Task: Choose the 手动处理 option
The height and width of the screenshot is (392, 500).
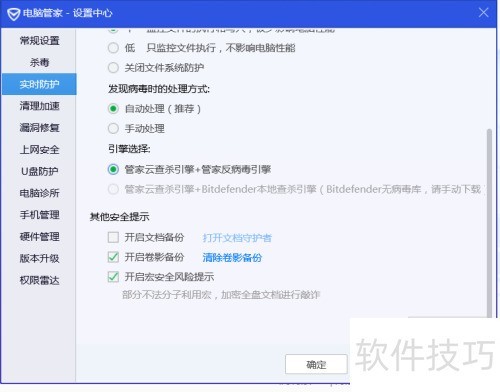Action: pyautogui.click(x=113, y=128)
